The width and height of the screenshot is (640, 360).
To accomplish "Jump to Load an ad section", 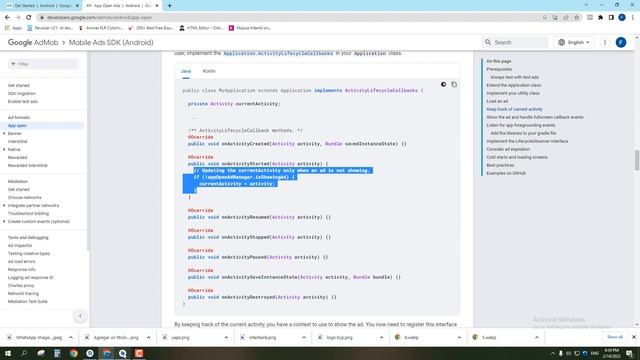I will click(x=497, y=101).
